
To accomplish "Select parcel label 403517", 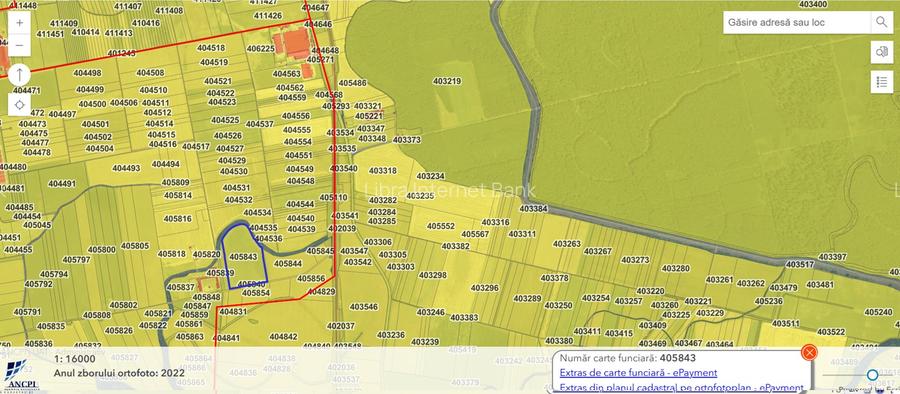I will tap(800, 264).
